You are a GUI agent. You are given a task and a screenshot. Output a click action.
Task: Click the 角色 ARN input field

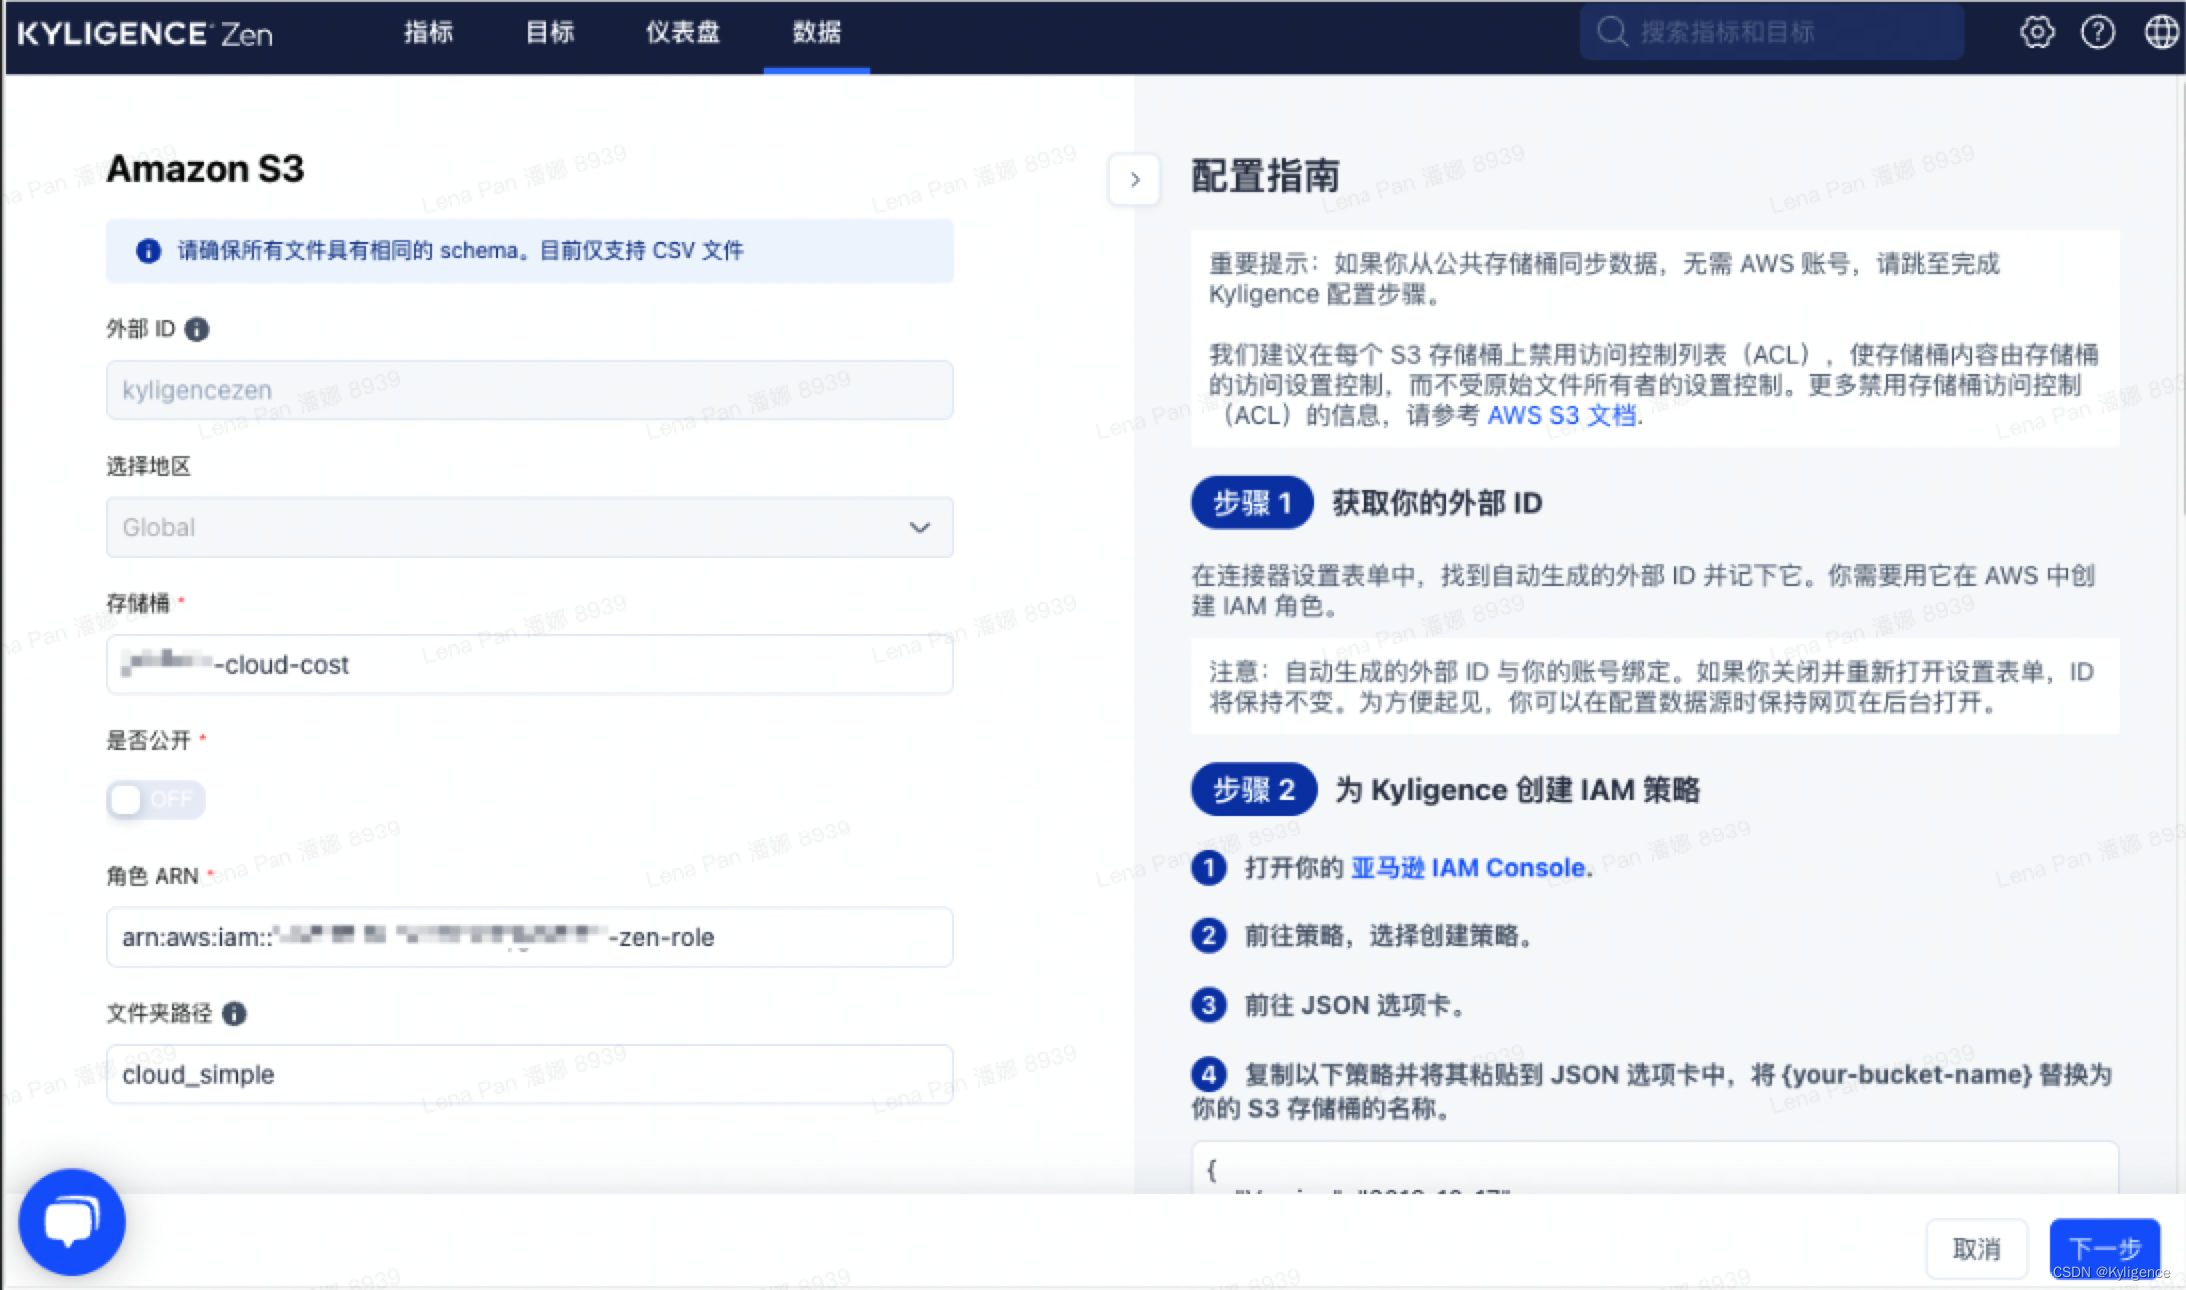pos(529,937)
